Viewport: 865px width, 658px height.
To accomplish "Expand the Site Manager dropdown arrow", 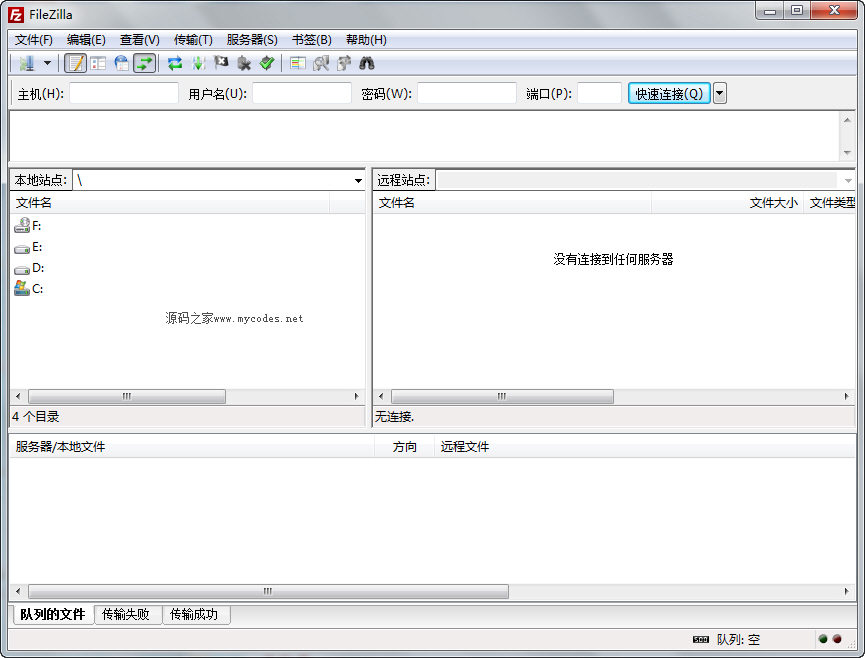I will click(x=47, y=63).
